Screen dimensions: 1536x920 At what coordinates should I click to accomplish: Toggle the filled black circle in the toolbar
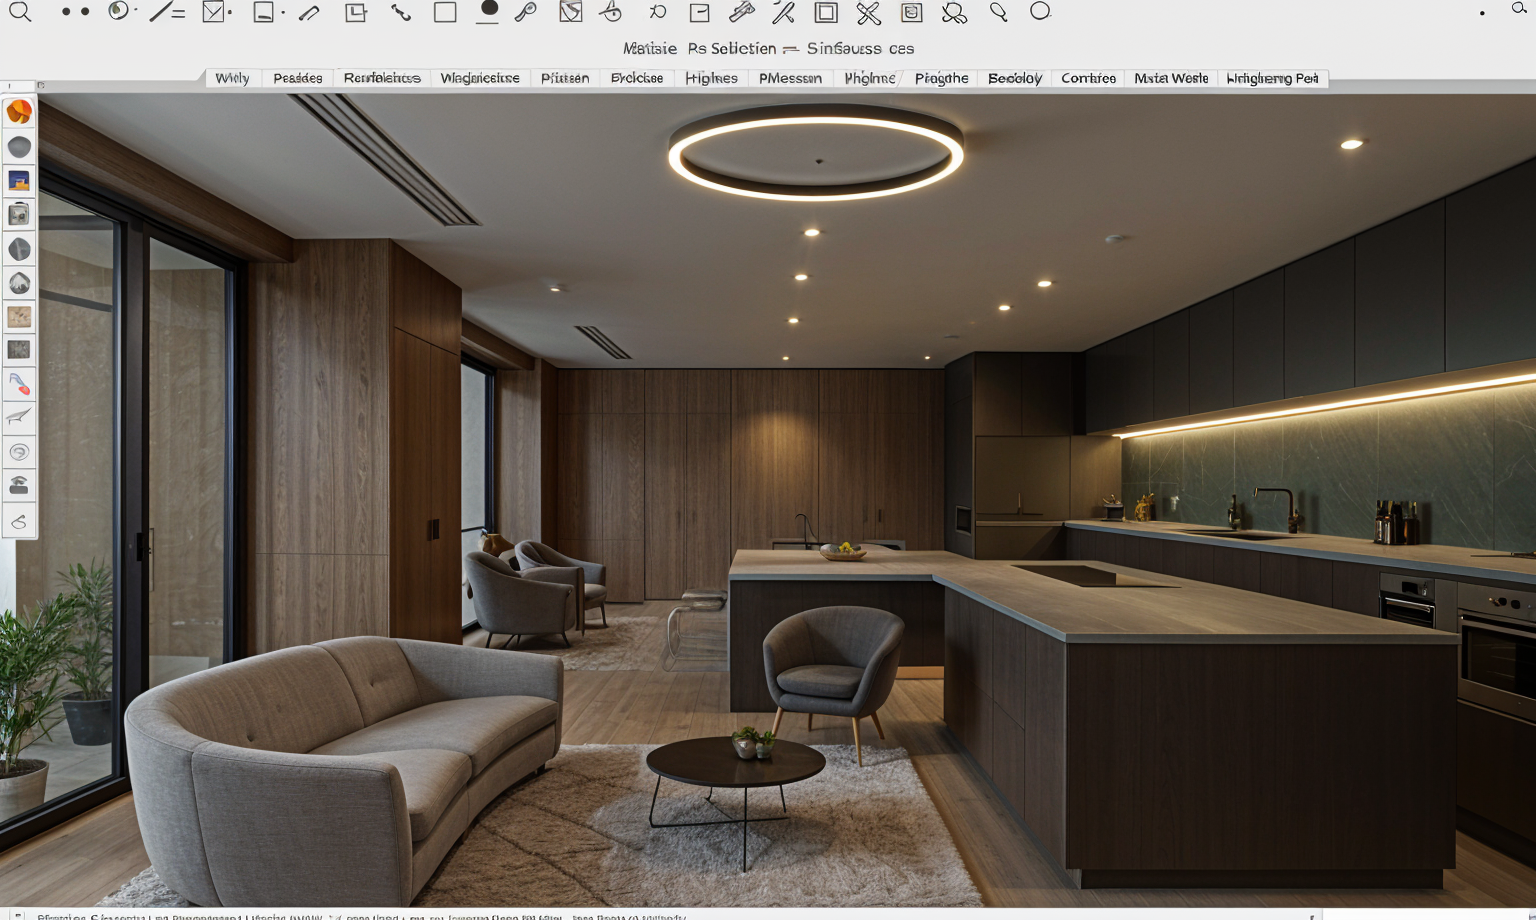point(488,9)
